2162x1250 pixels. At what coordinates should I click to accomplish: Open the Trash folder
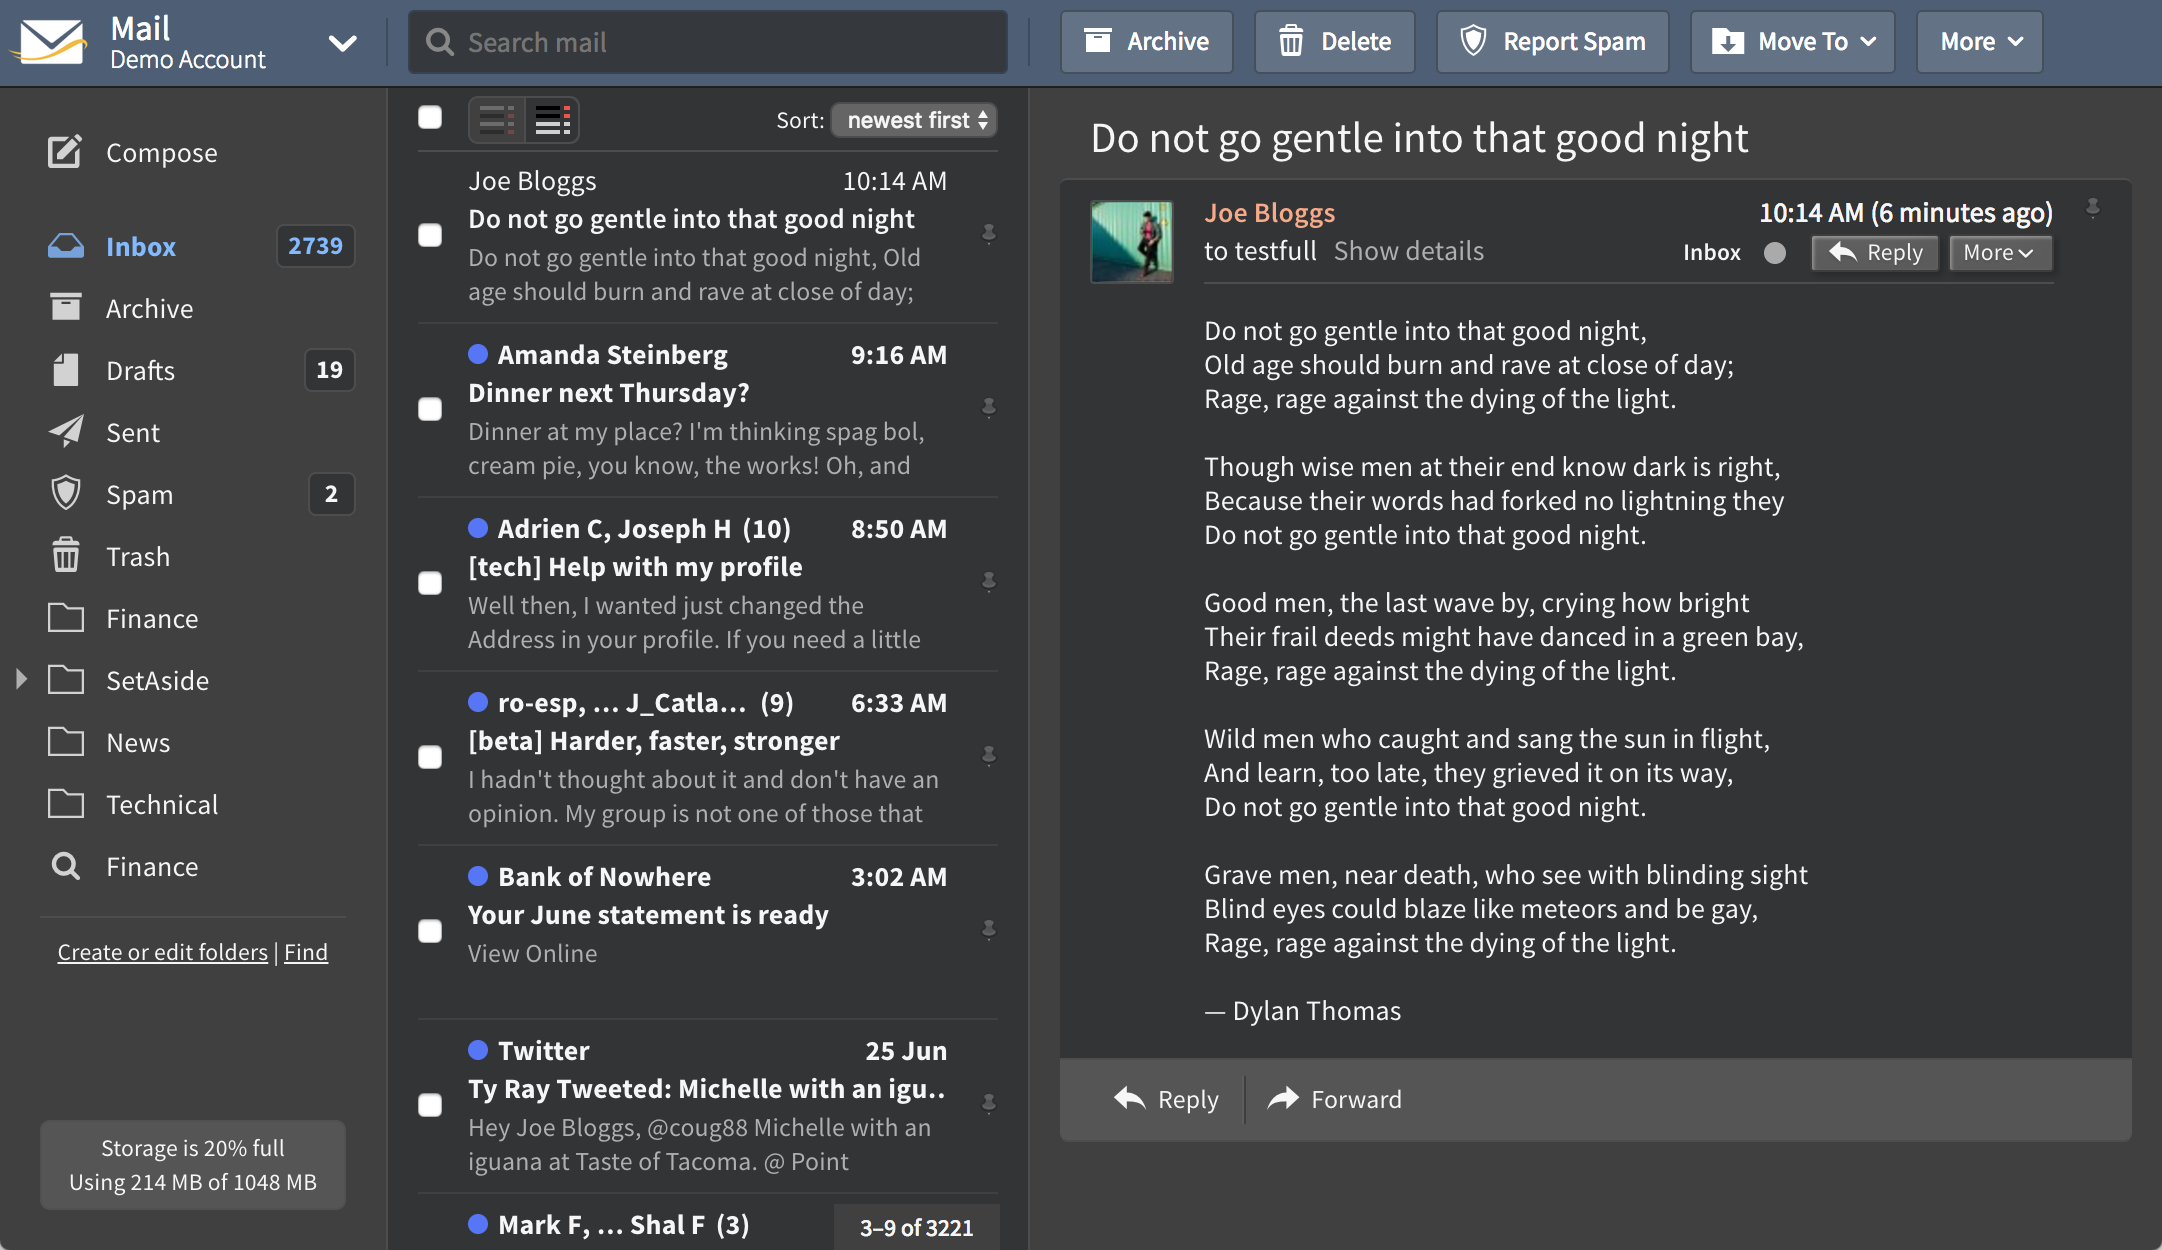pyautogui.click(x=138, y=556)
